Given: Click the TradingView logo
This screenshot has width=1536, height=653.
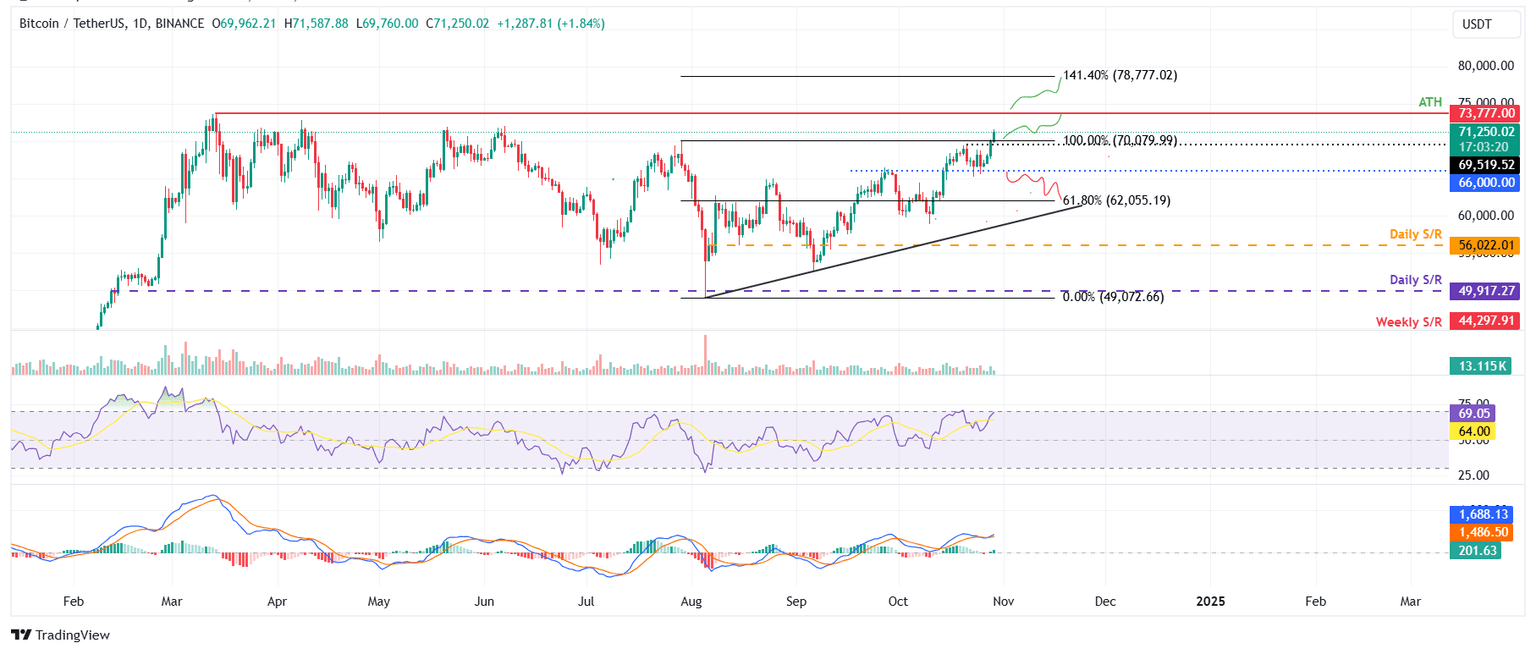Looking at the screenshot, I should pyautogui.click(x=60, y=635).
